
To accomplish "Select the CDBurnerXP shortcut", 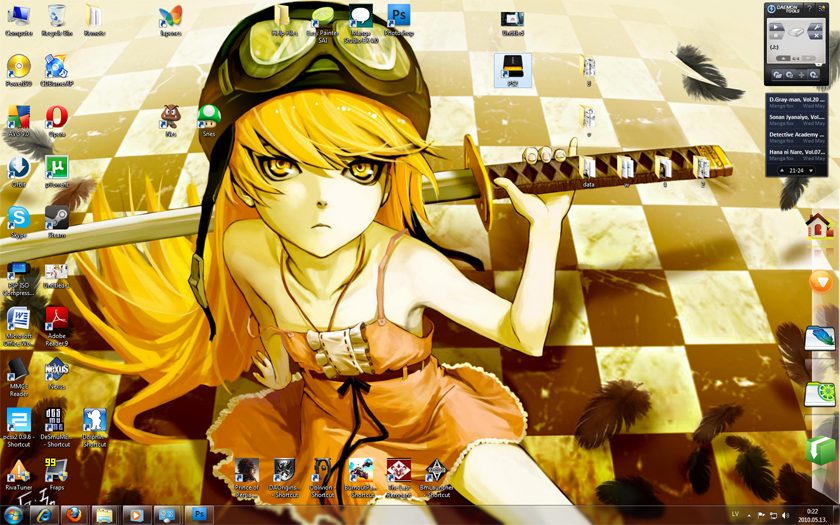I will [56, 70].
